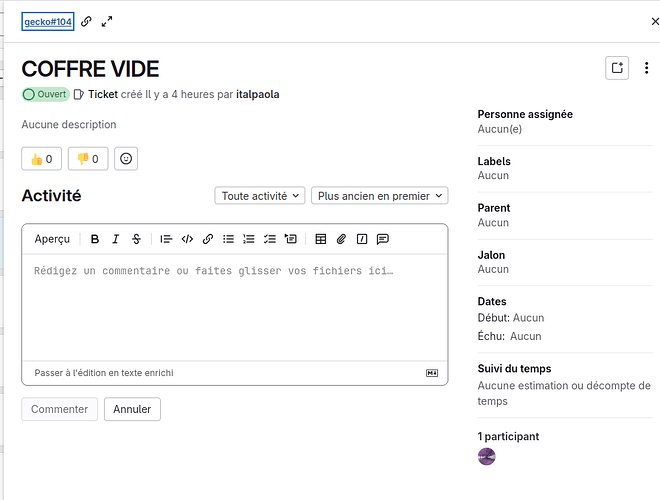Open the emoji reaction picker
Image resolution: width=660 pixels, height=500 pixels.
(126, 158)
